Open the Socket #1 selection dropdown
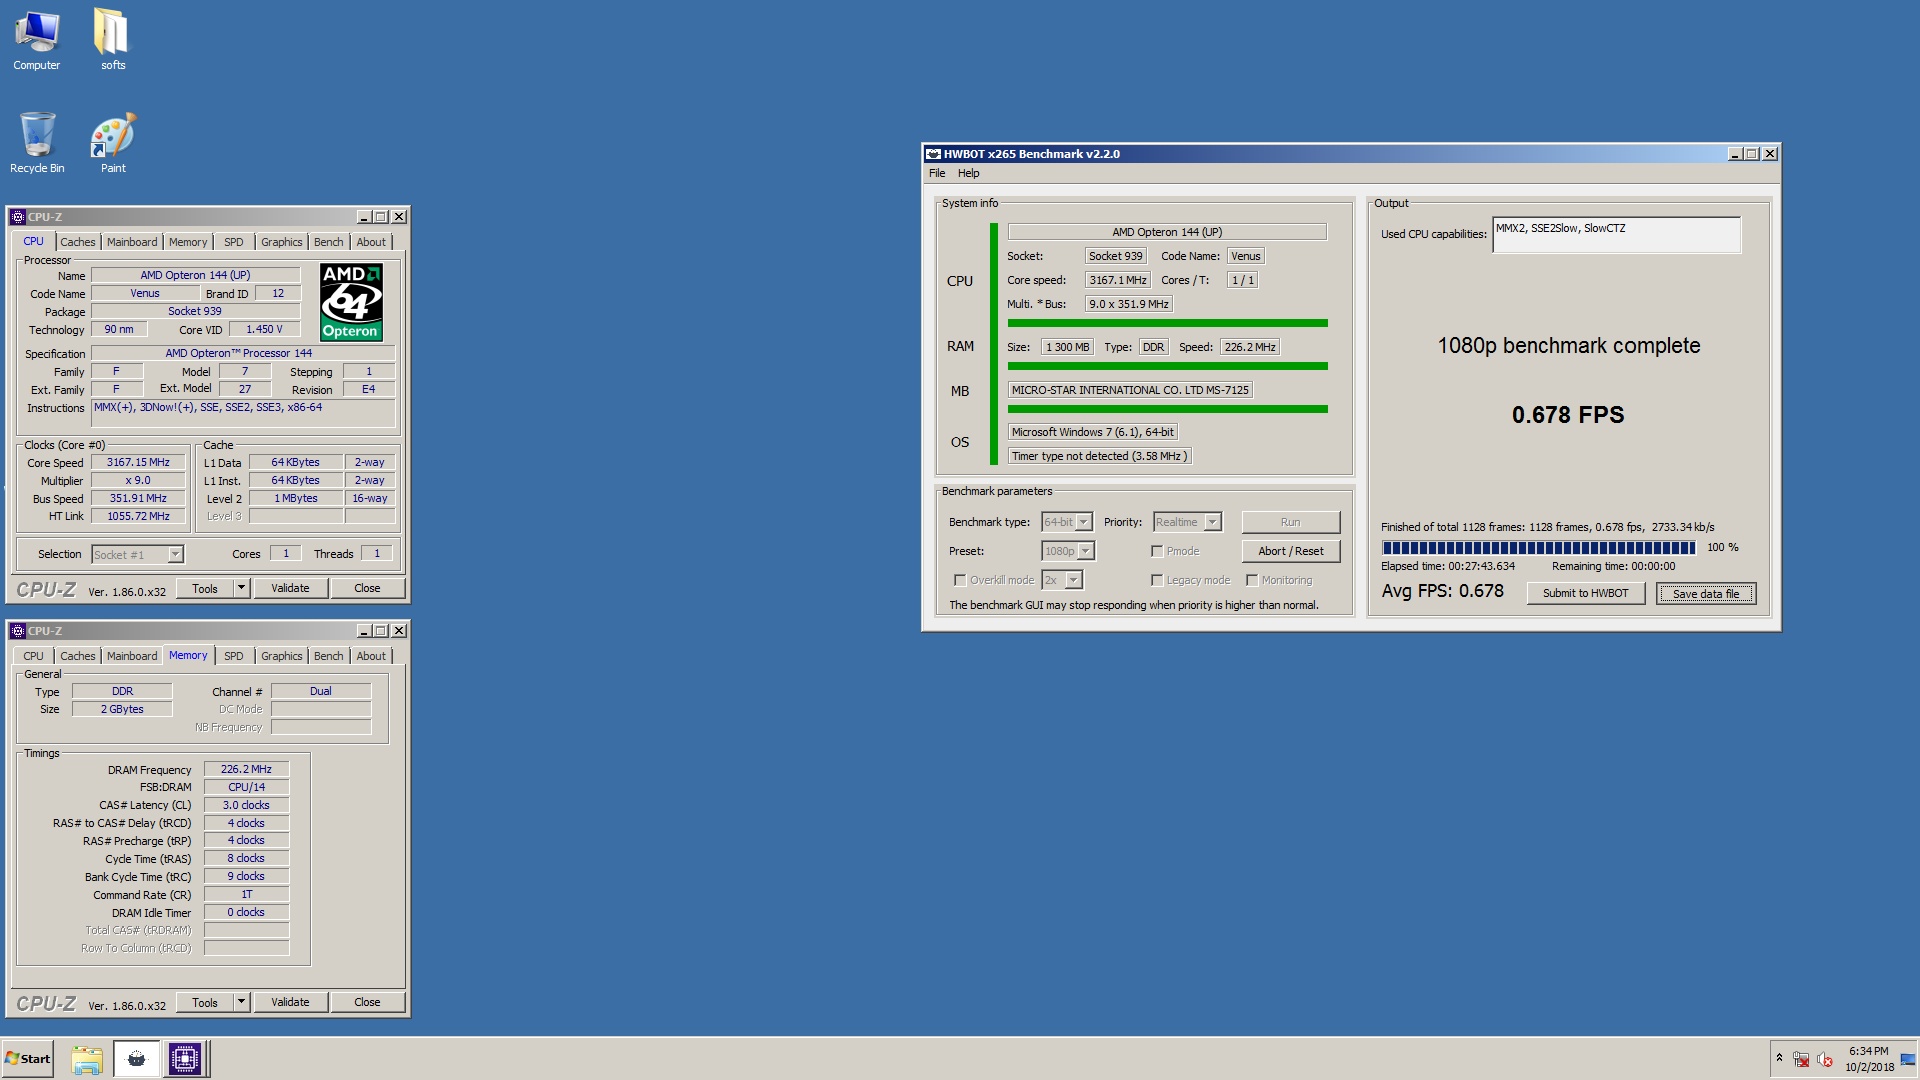Screen dimensions: 1920x1080 click(137, 554)
